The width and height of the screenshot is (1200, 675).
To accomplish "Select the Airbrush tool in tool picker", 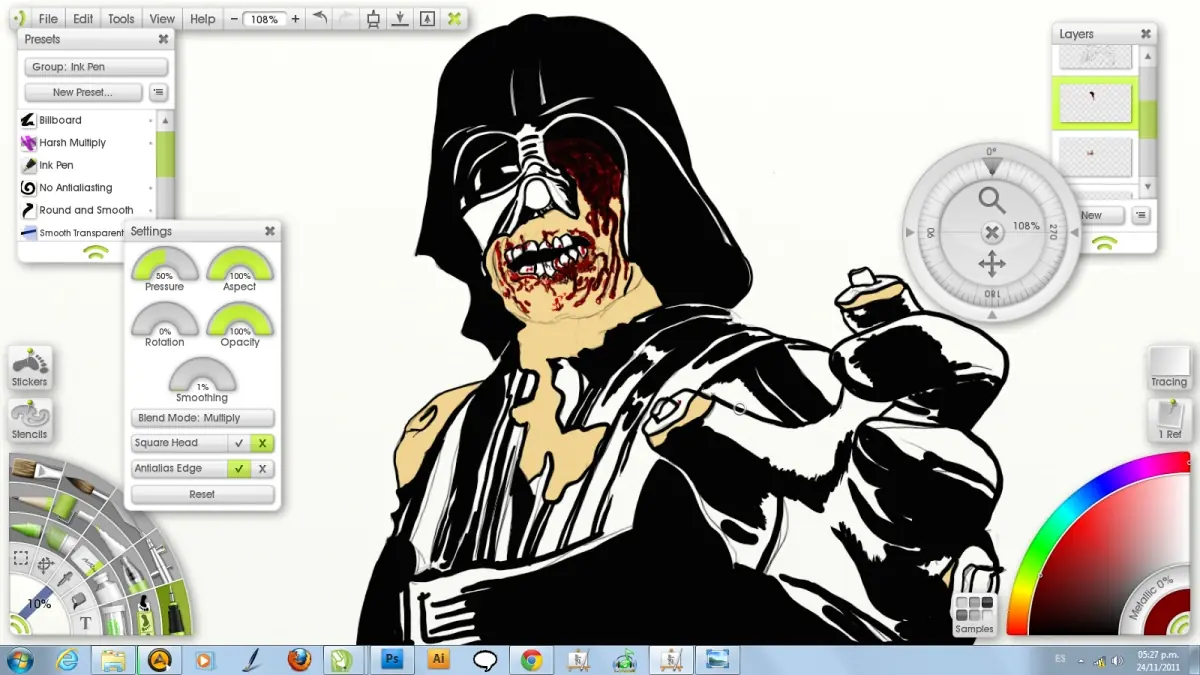I will pos(159,558).
